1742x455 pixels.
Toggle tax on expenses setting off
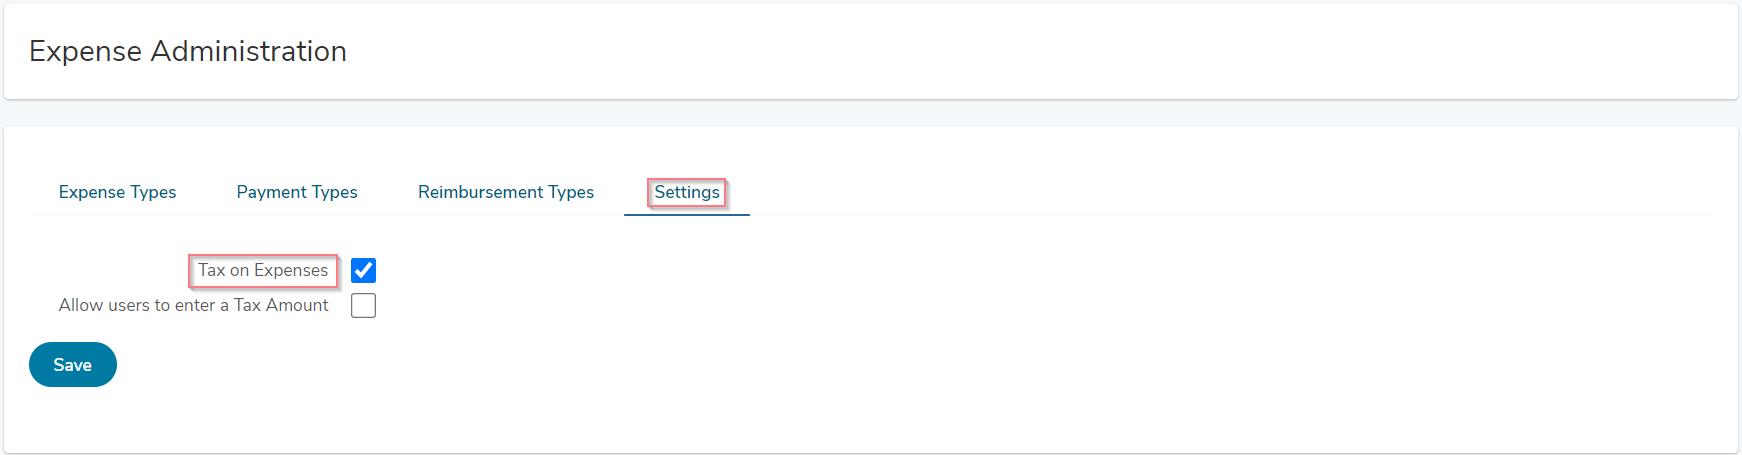tap(363, 270)
